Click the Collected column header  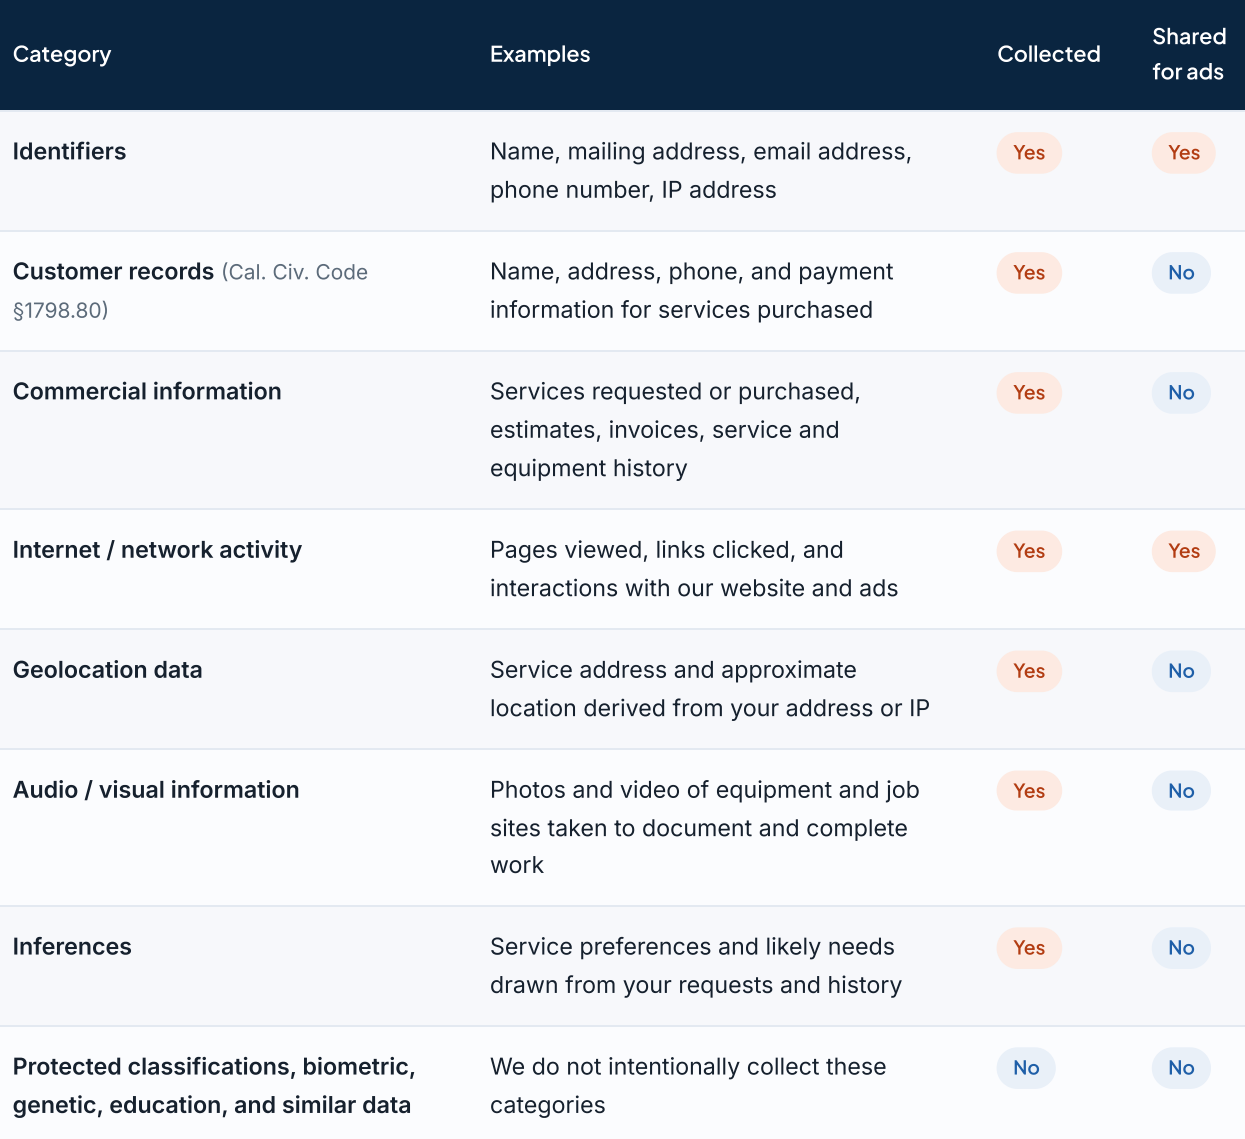(x=1049, y=54)
